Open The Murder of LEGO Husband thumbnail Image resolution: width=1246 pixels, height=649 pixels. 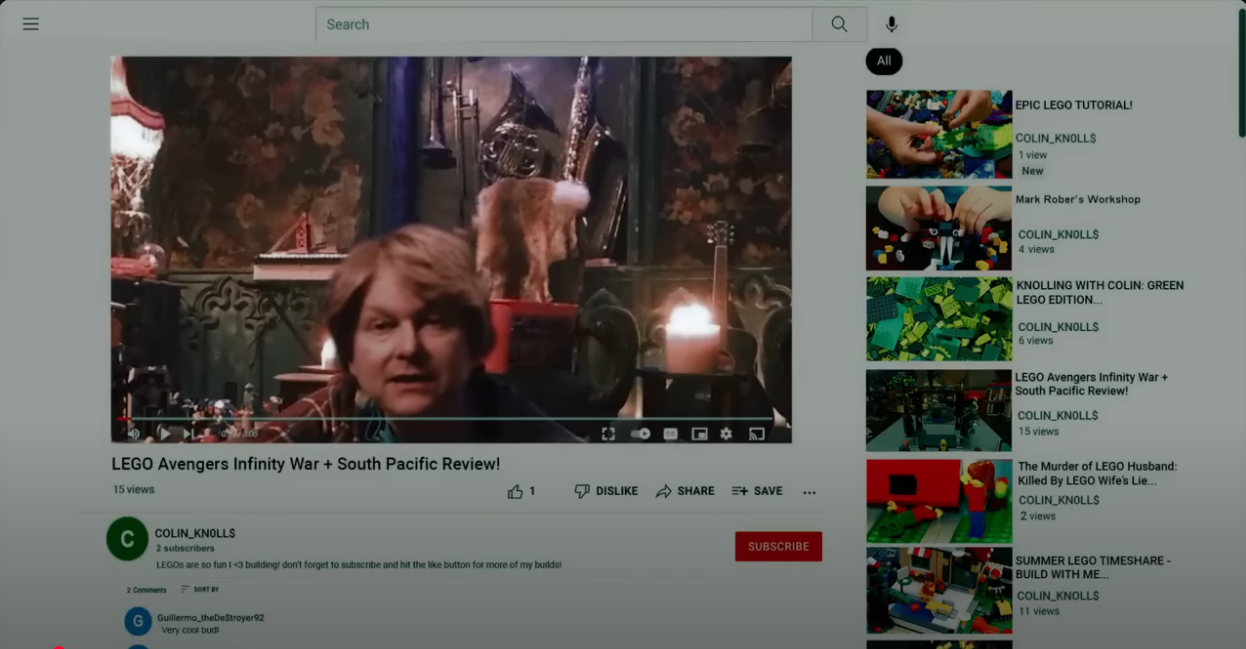coord(939,501)
